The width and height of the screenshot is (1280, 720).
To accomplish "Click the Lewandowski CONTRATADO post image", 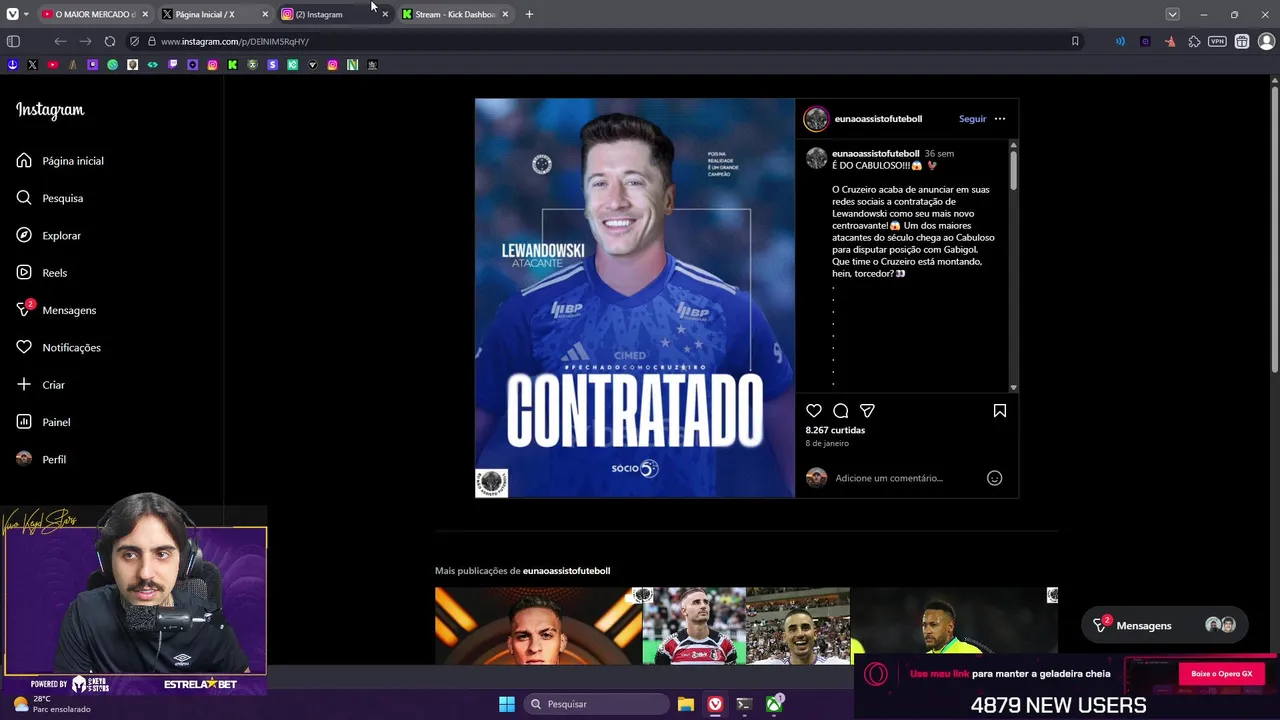I will point(635,298).
